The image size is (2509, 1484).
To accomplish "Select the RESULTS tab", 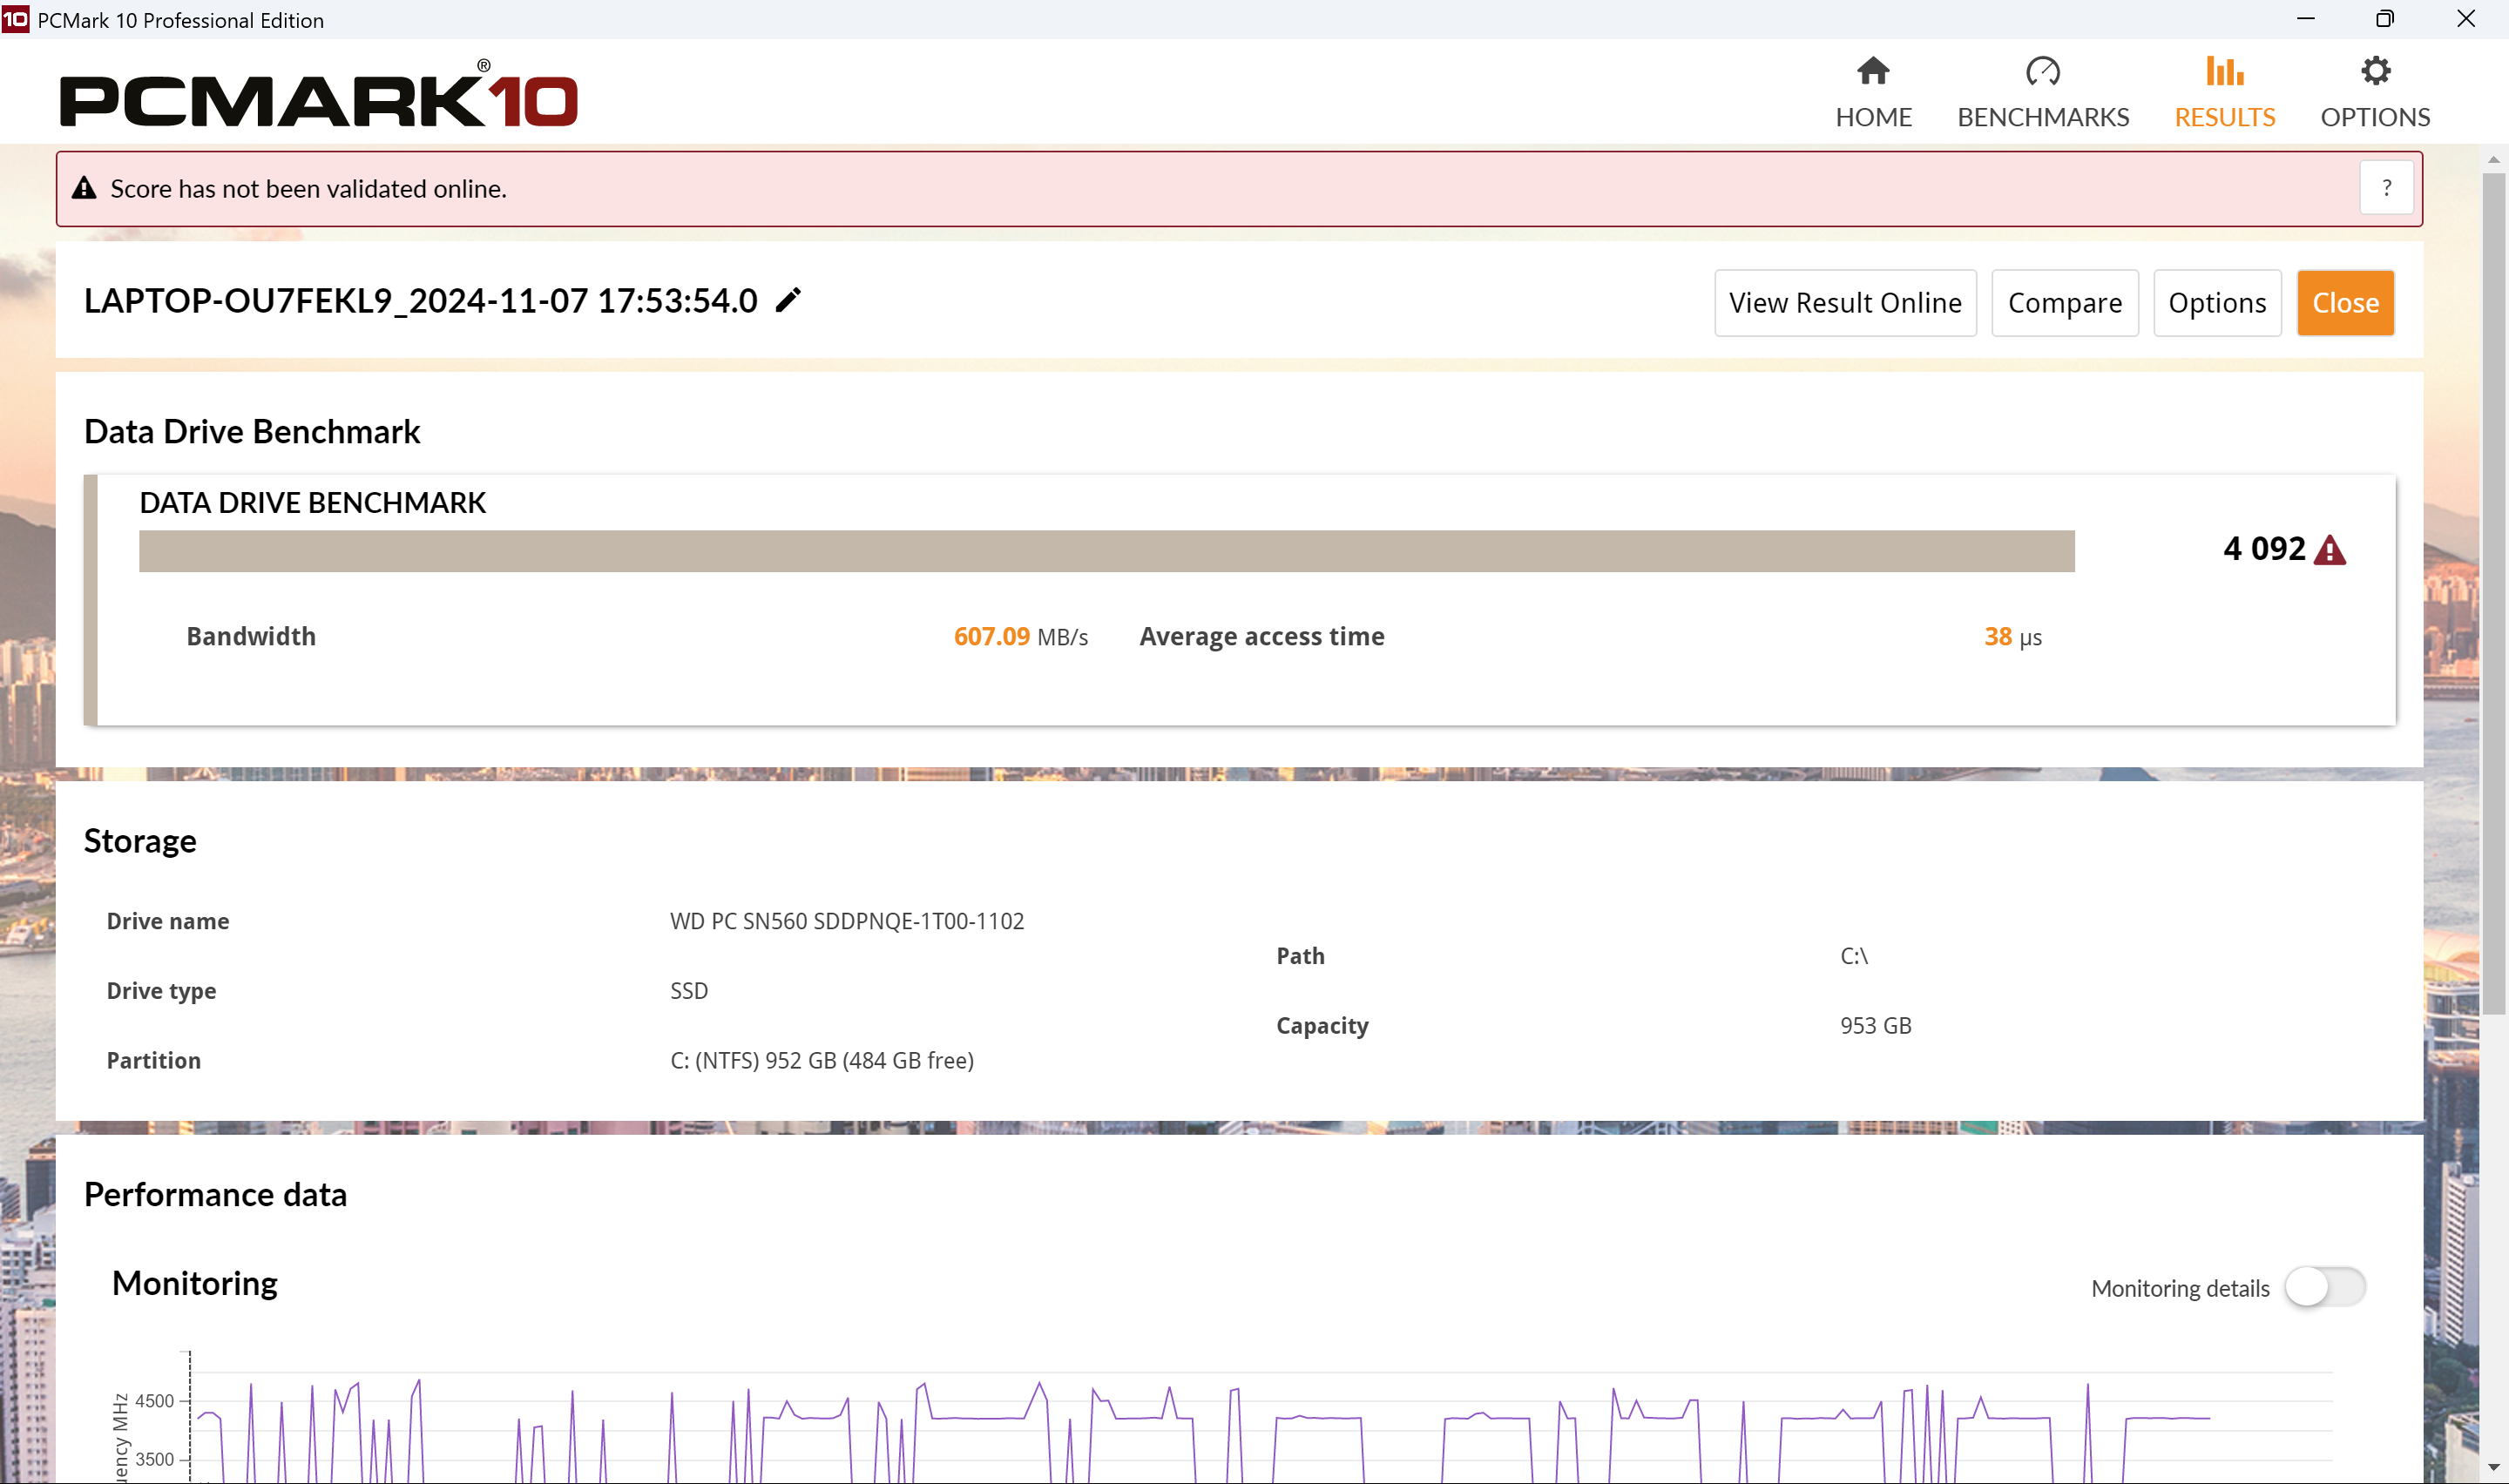I will (2224, 91).
